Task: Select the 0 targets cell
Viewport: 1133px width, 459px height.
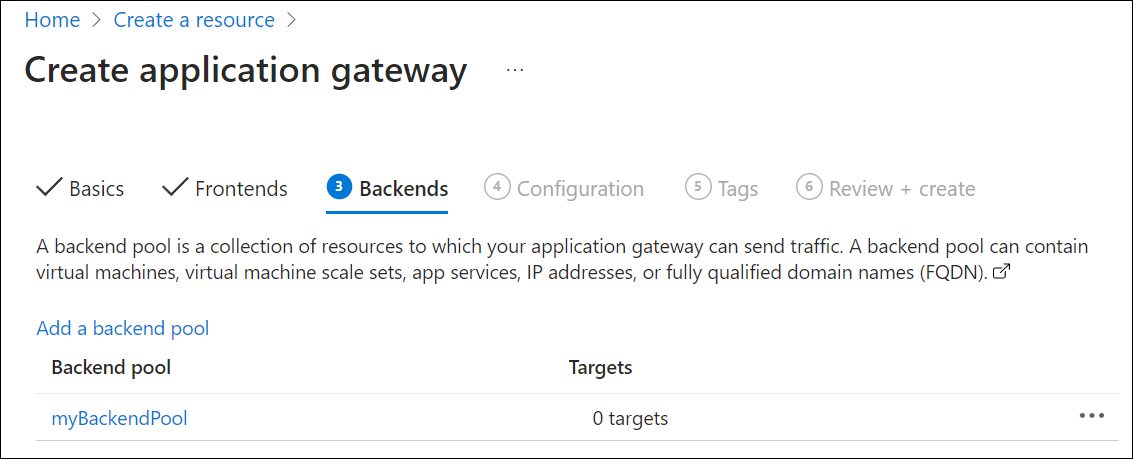Action: point(630,418)
